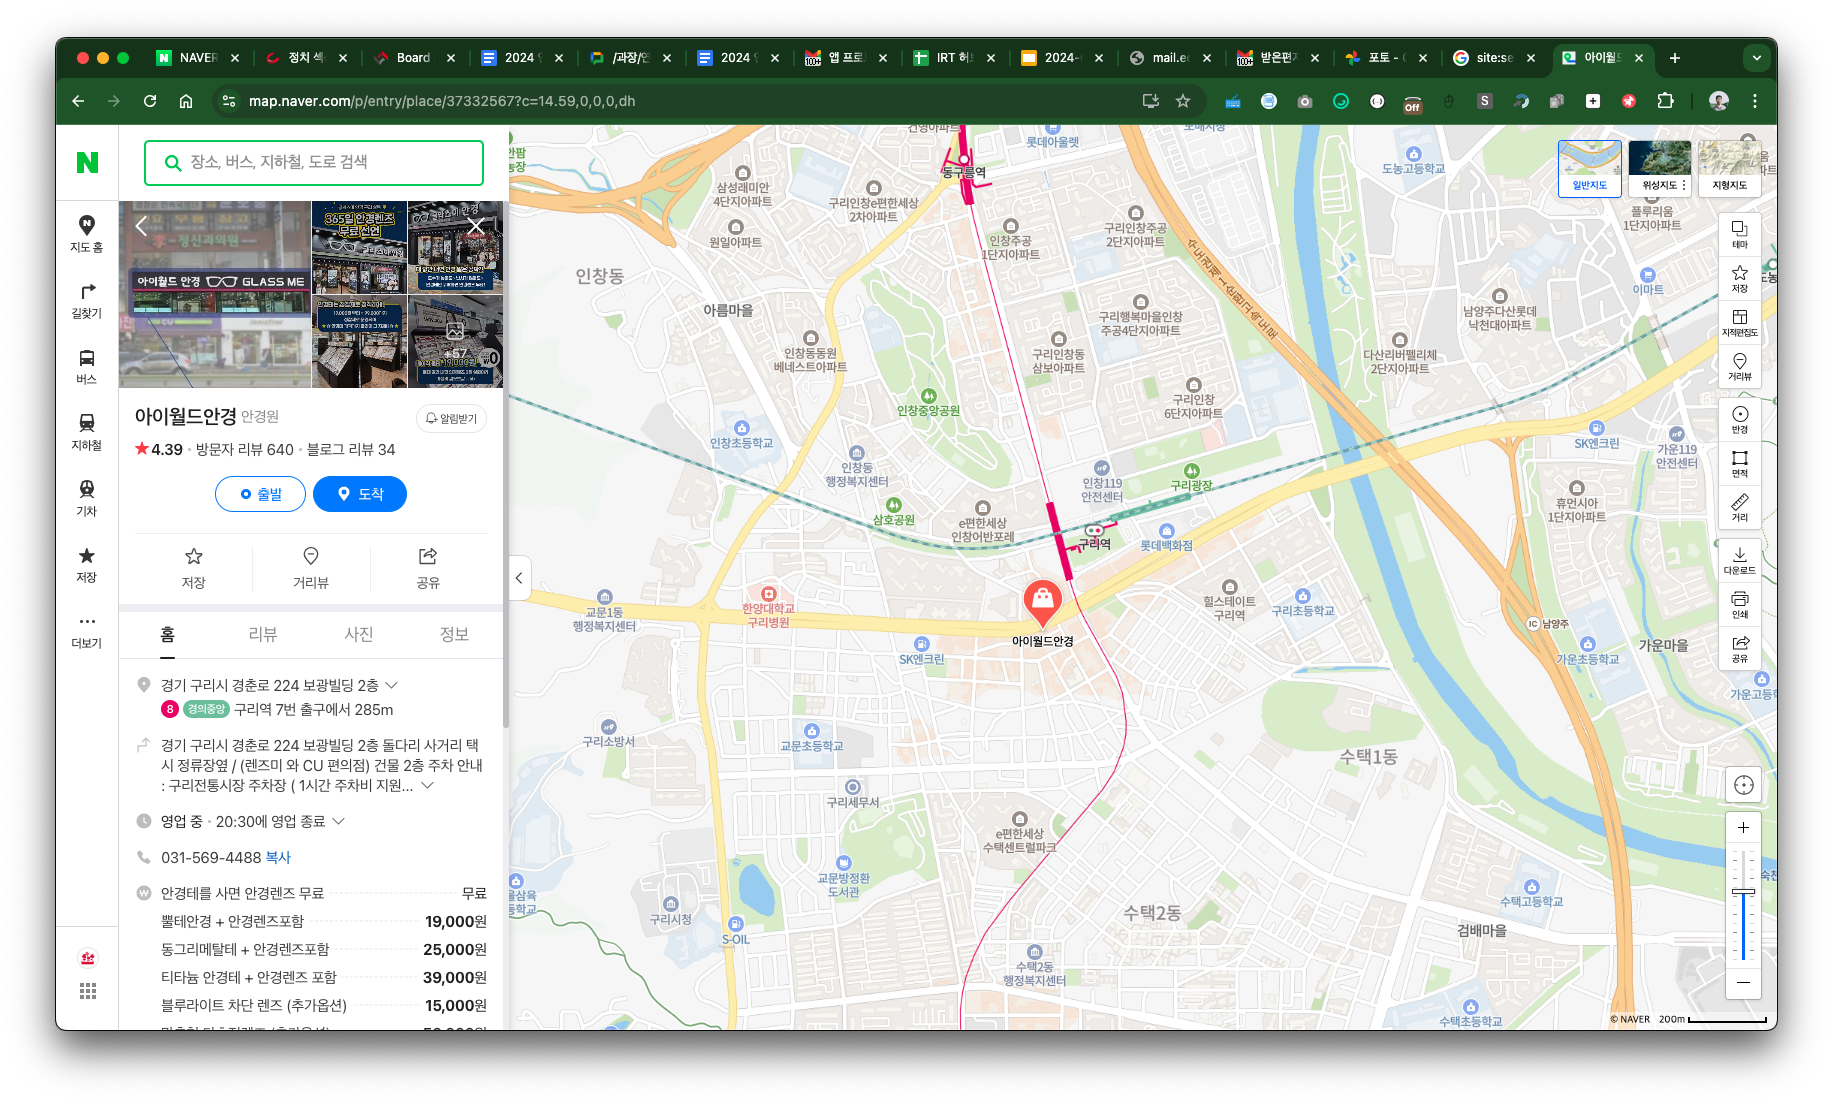Click the 인쇄 print tool

coord(1740,604)
